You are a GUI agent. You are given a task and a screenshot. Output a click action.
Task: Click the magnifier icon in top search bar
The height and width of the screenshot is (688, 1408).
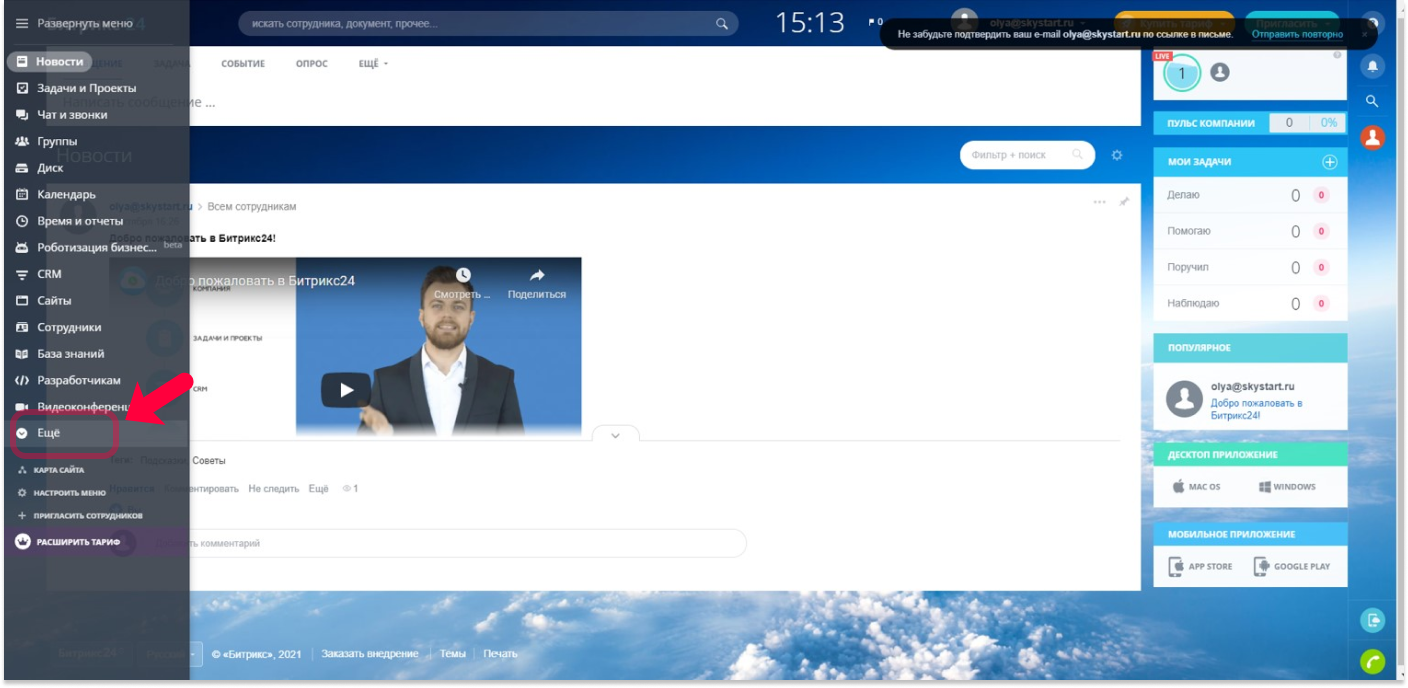pos(722,24)
